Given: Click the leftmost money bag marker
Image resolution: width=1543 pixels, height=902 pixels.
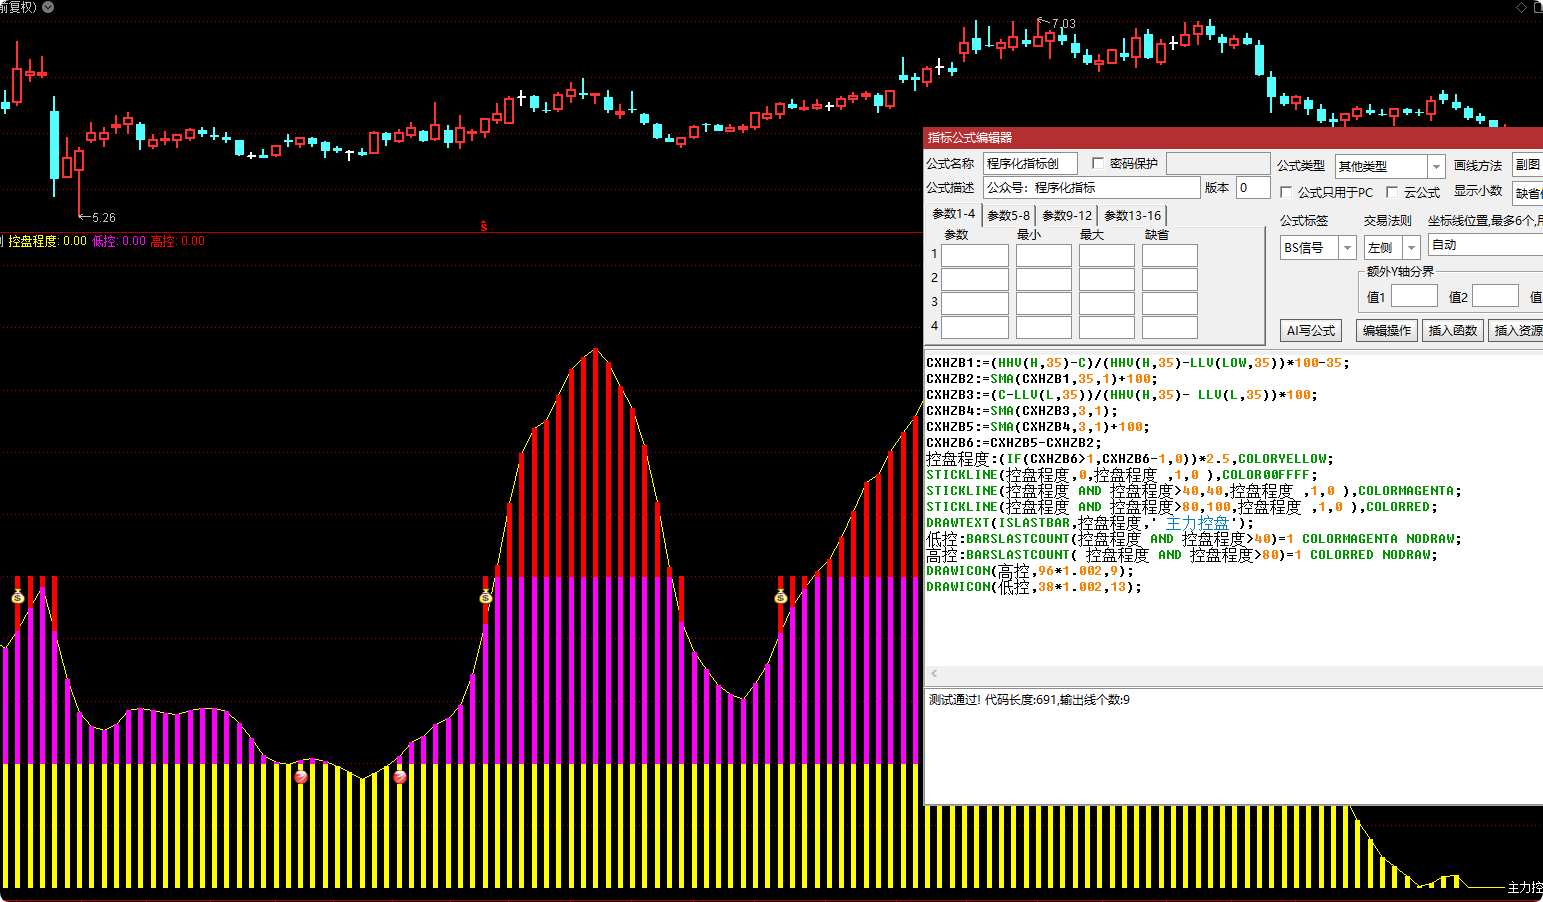Looking at the screenshot, I should (x=18, y=597).
